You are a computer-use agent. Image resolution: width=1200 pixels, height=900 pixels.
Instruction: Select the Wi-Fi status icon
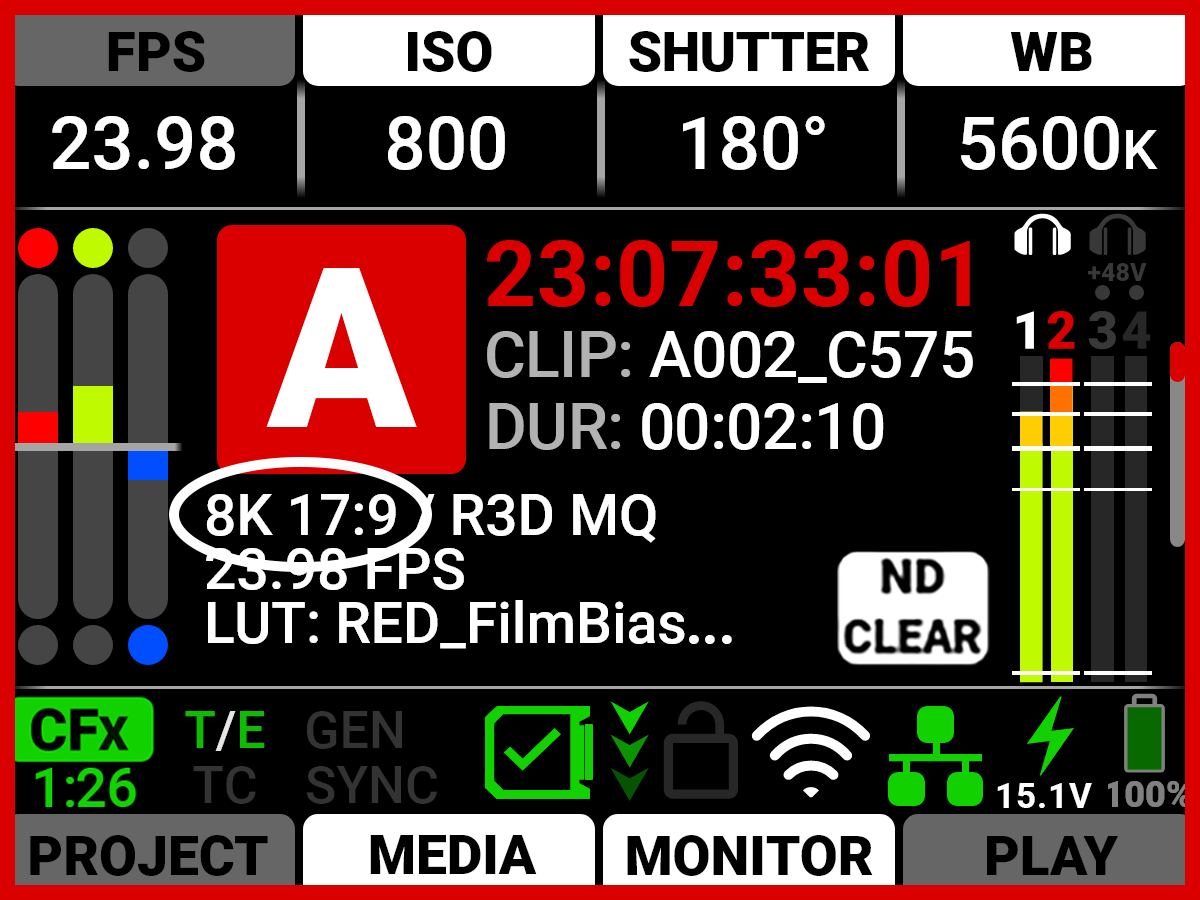click(x=811, y=753)
